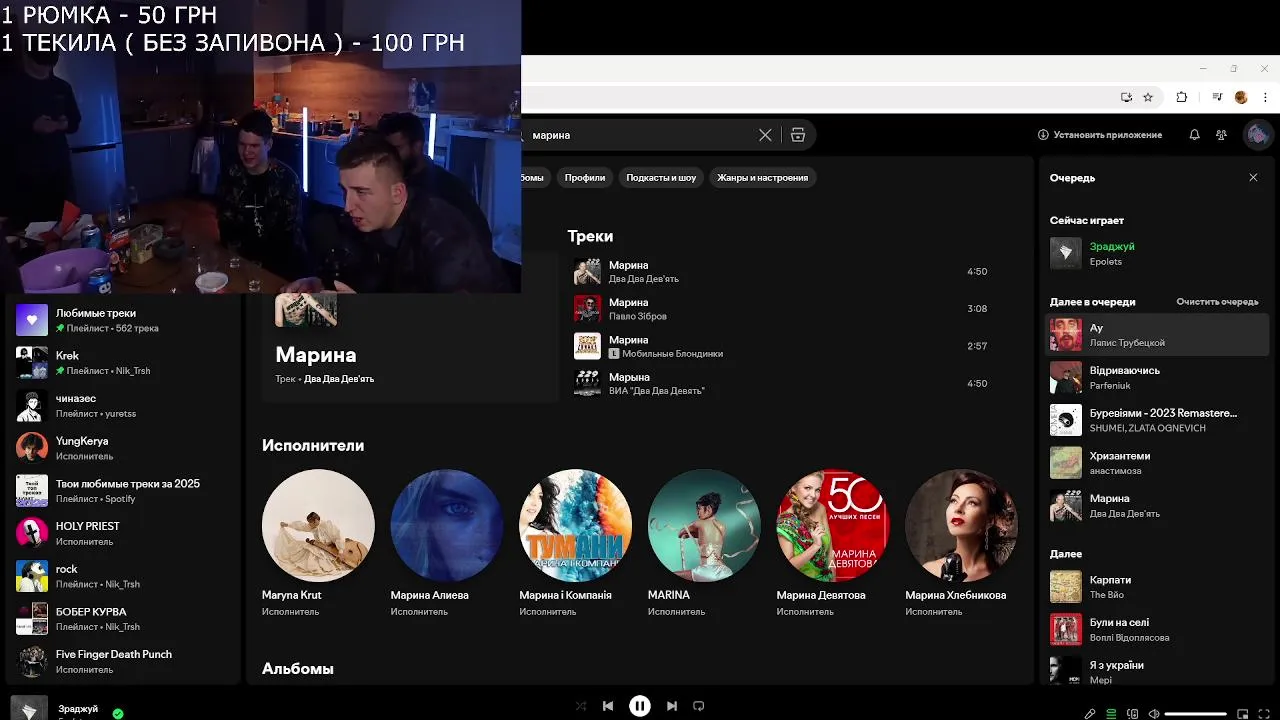Click Chrome profile avatar
1280x720 pixels.
click(x=1241, y=97)
